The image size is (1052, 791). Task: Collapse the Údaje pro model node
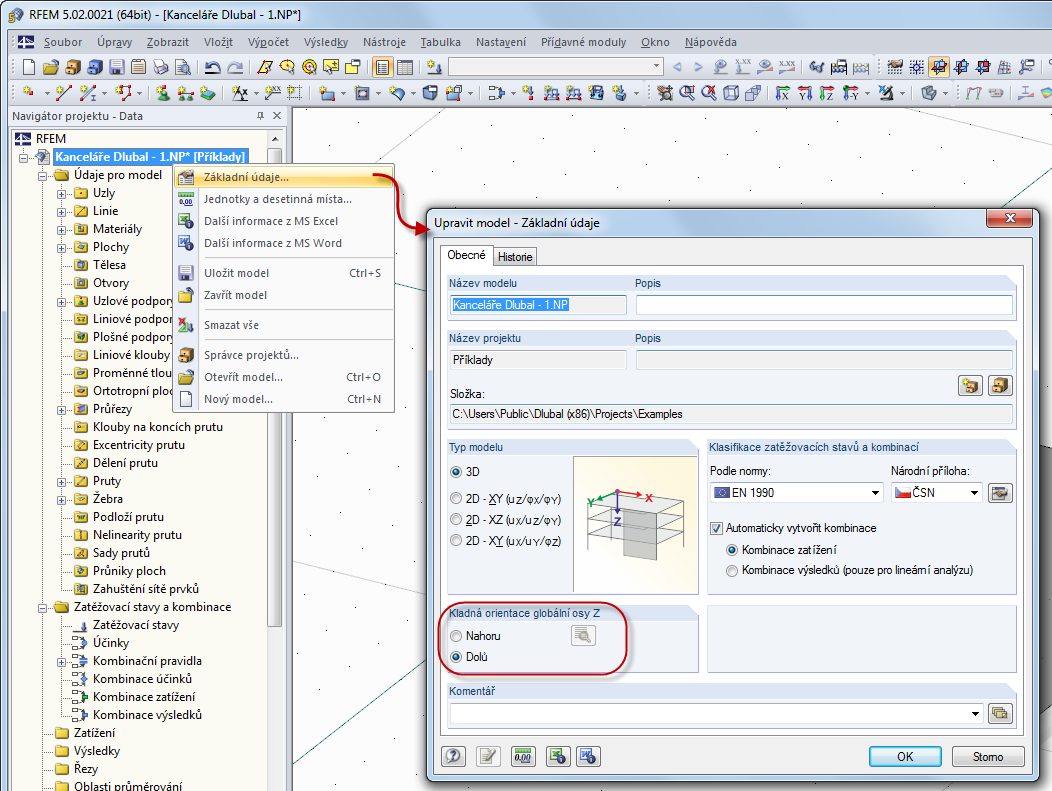(x=42, y=176)
